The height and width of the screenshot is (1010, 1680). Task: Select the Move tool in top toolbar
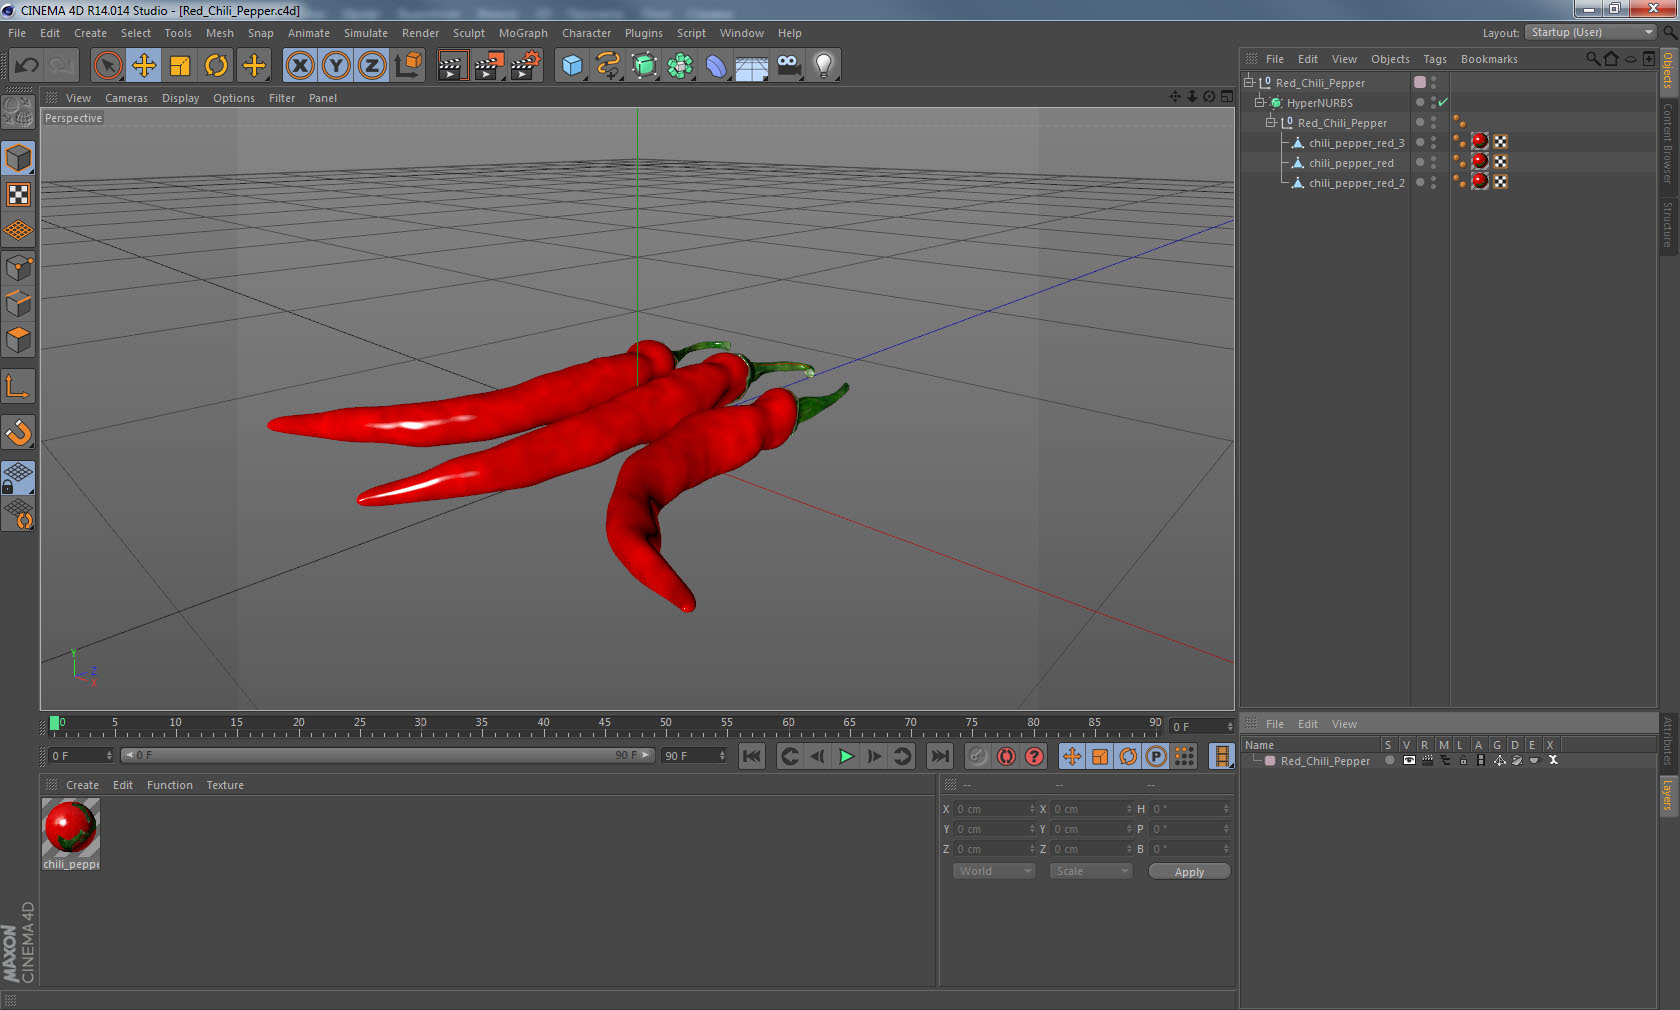tap(143, 66)
